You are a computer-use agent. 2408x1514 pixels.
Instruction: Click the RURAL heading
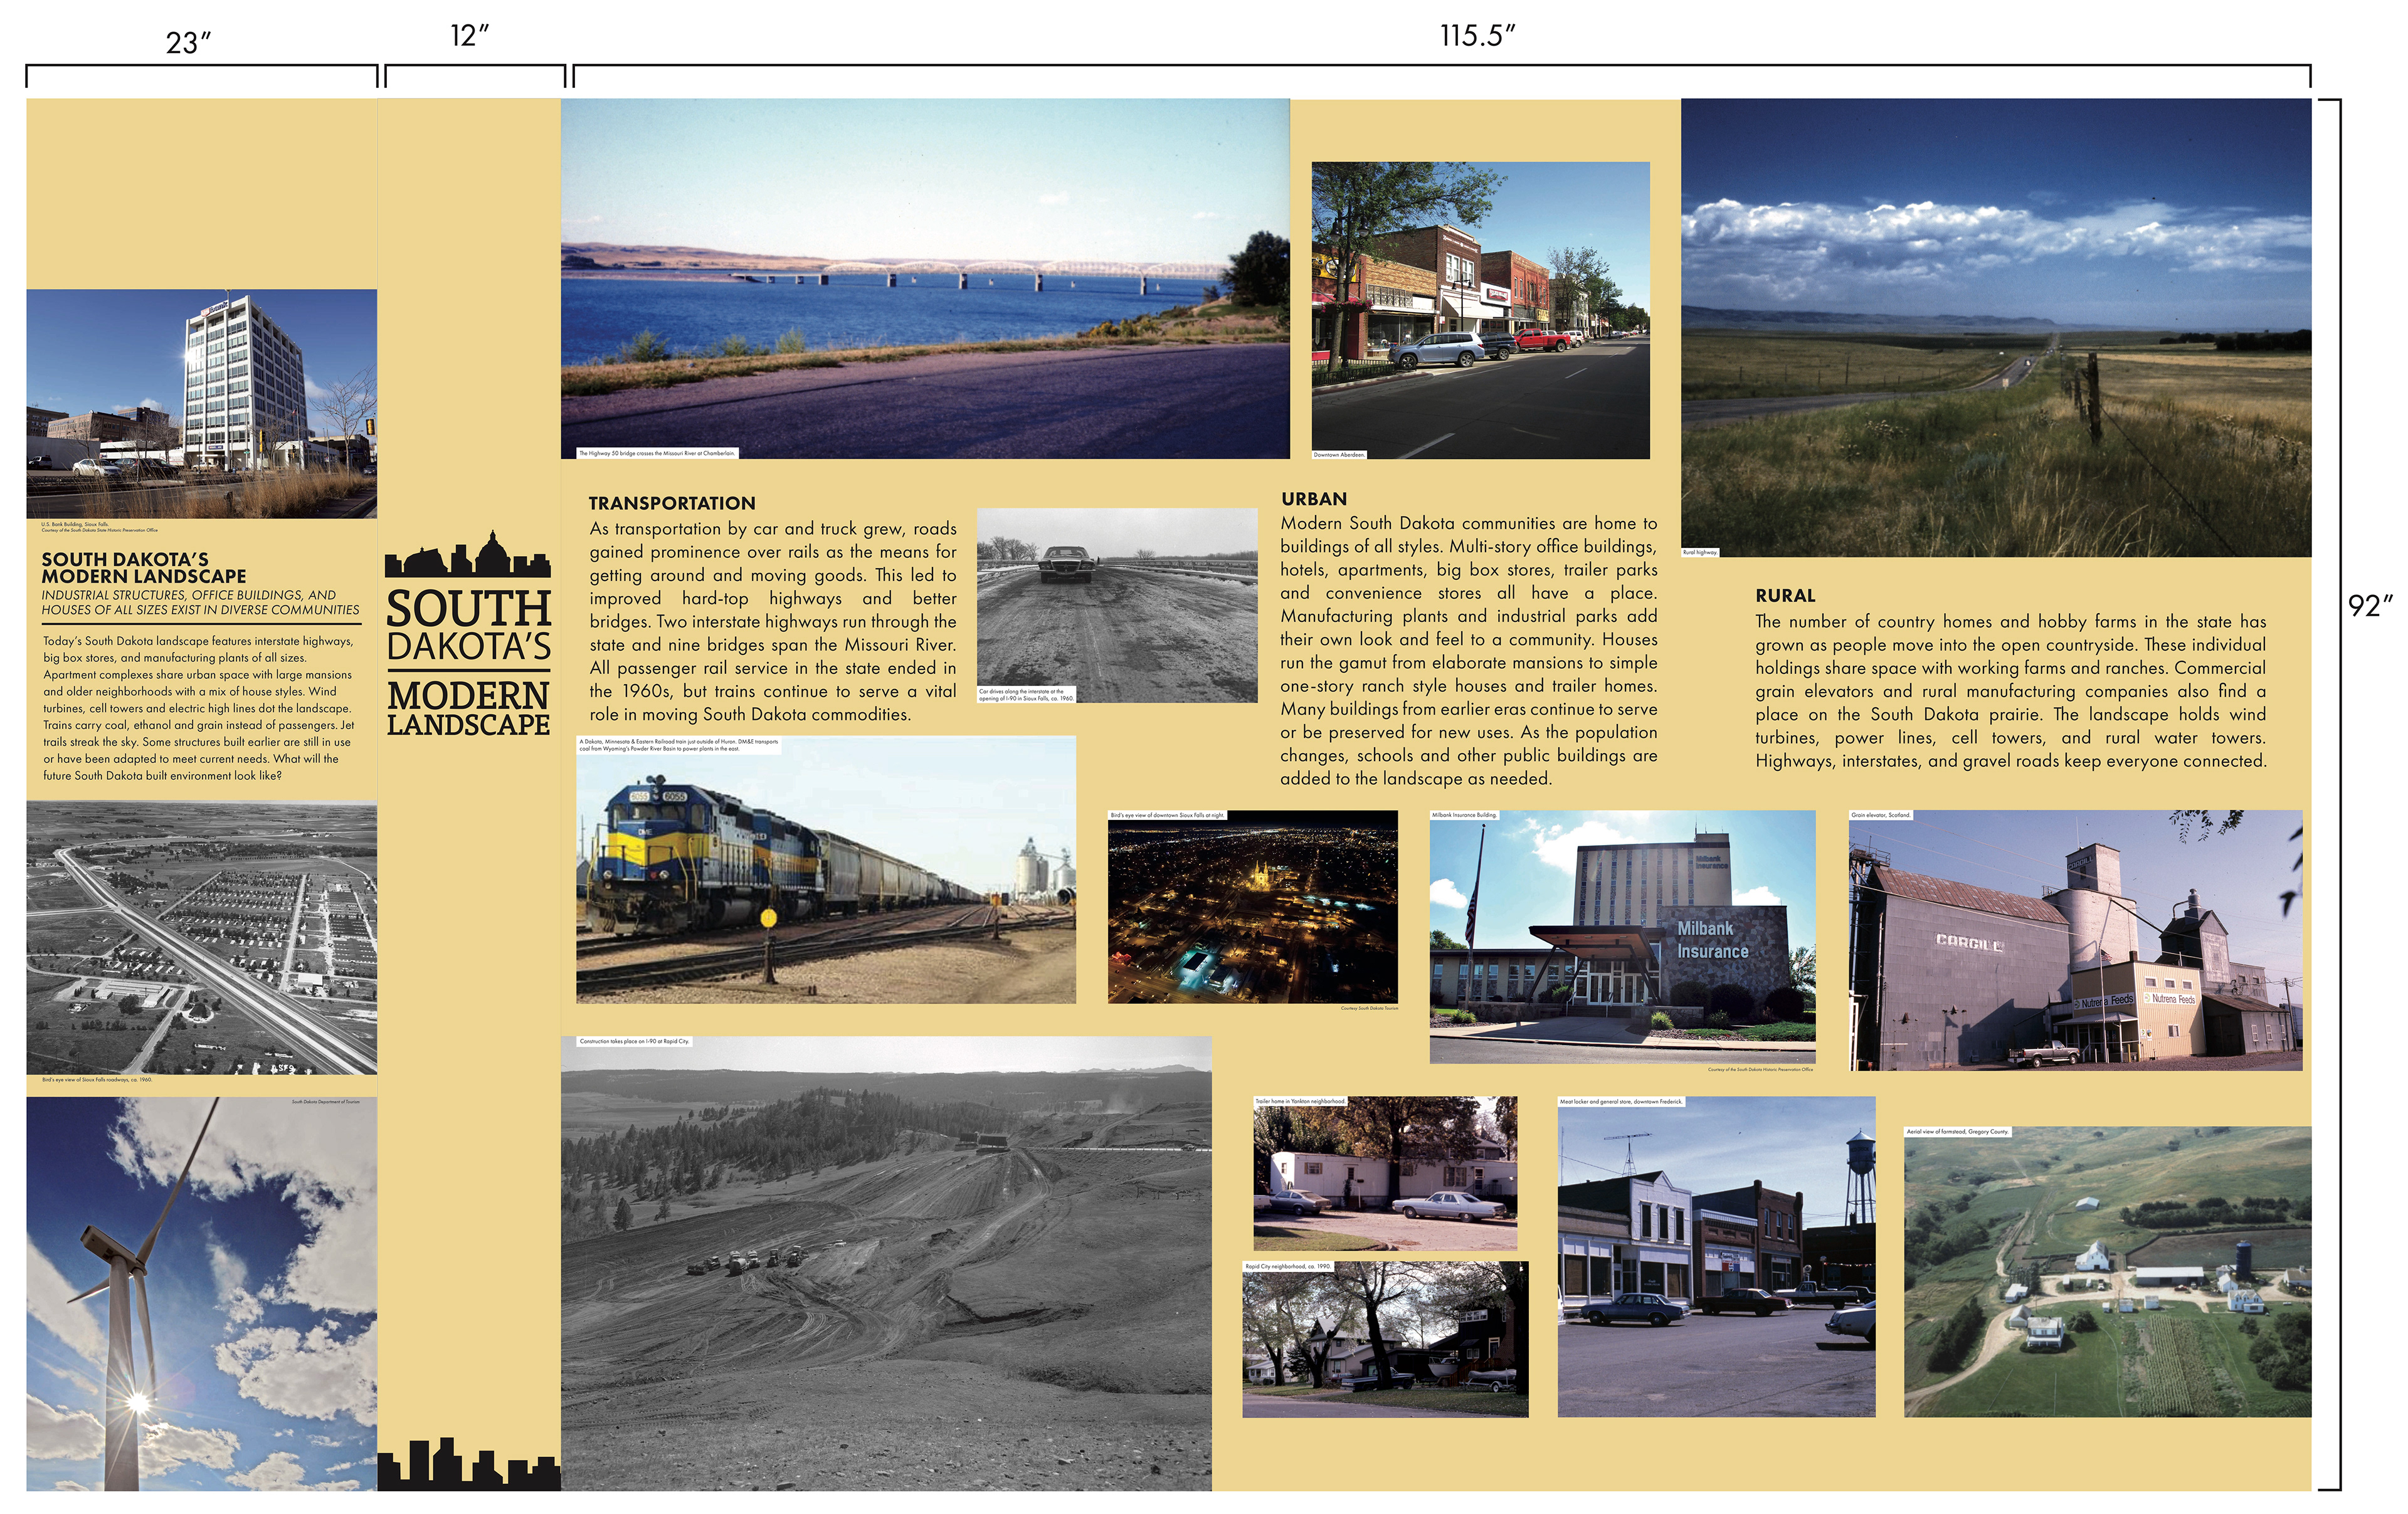point(1785,595)
